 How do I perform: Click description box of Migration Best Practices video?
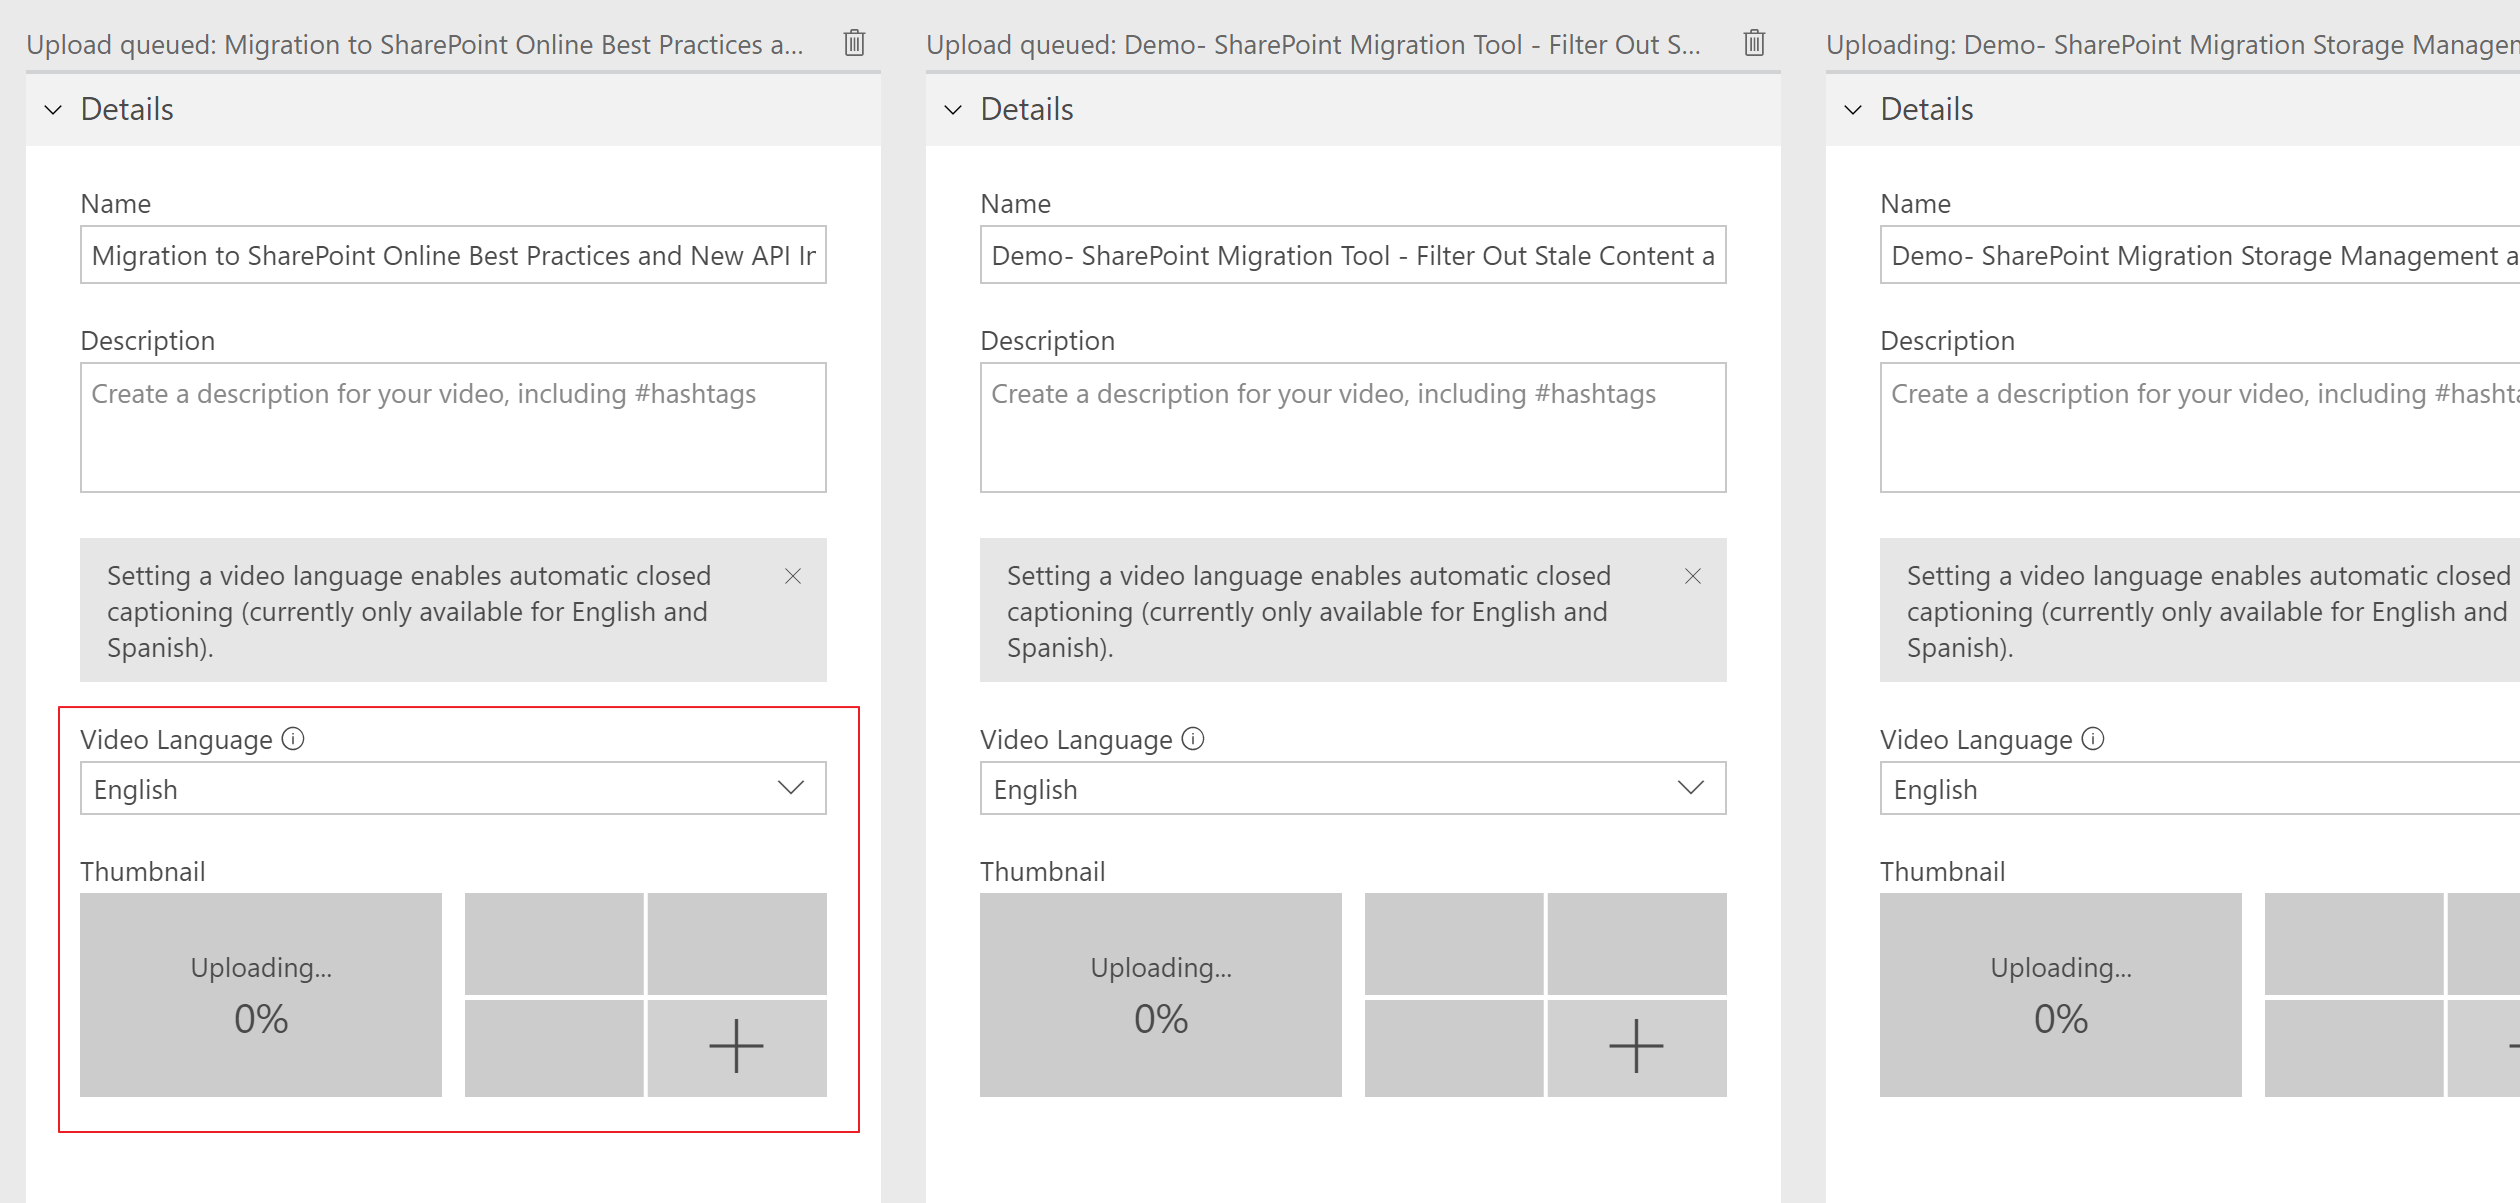pos(453,427)
